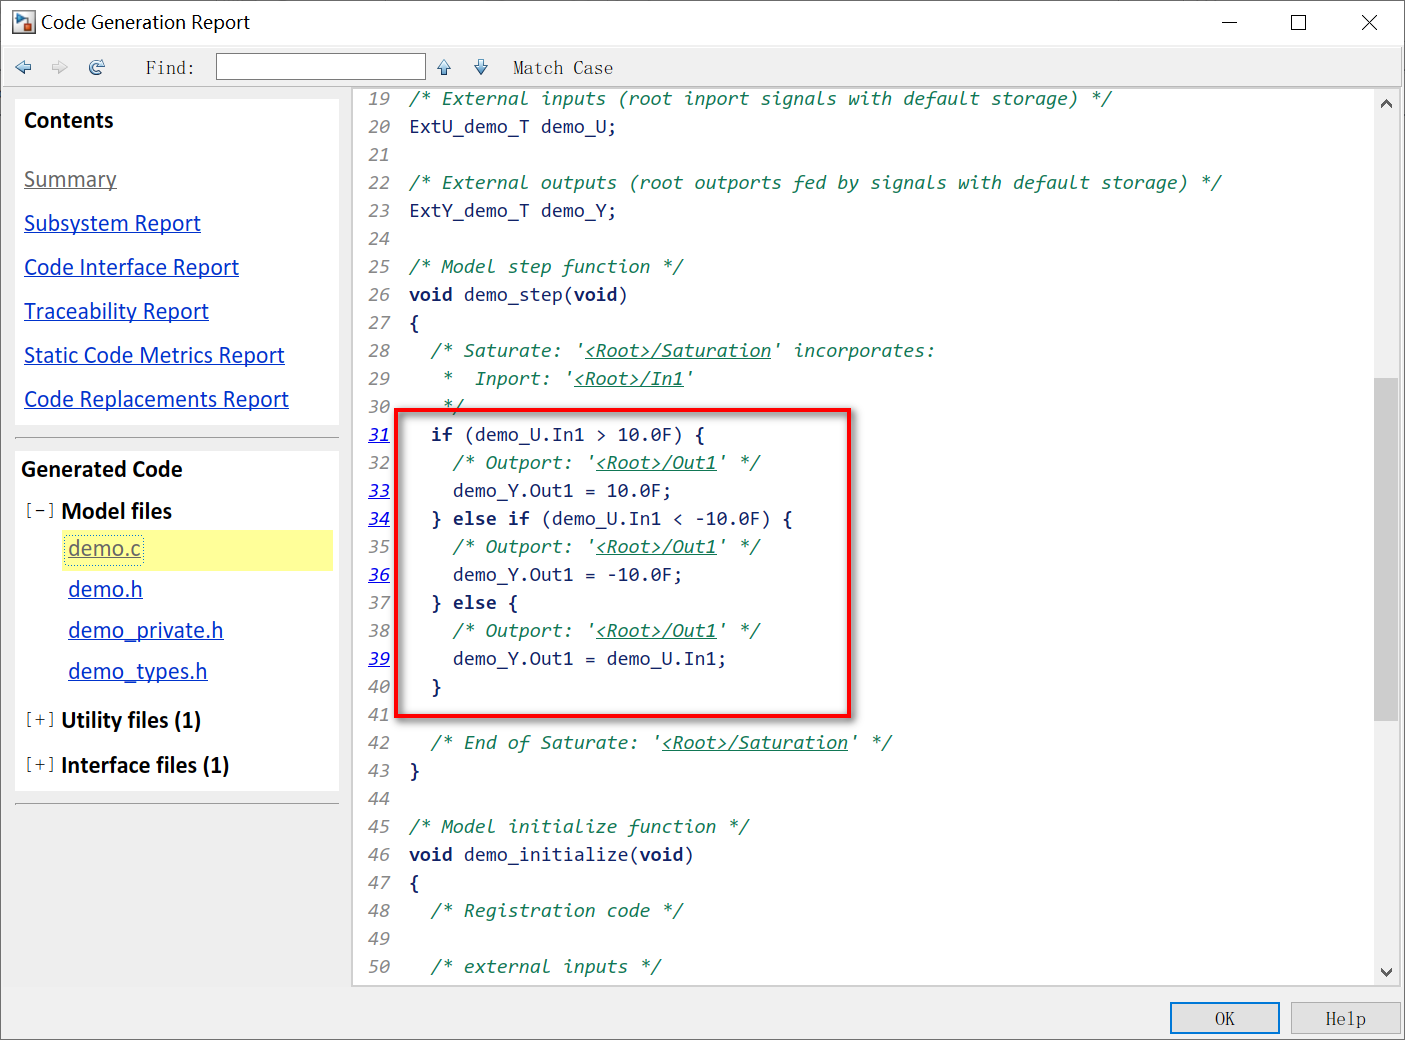Follow <Root>/Out1 link on line 38
The height and width of the screenshot is (1040, 1405).
[656, 631]
